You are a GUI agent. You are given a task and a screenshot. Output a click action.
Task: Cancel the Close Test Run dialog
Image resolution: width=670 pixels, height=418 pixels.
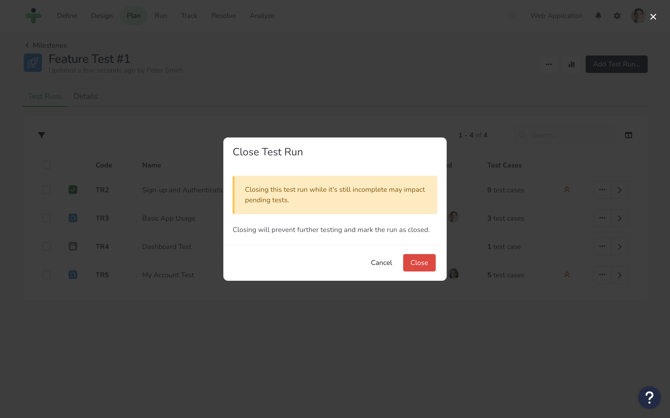pos(381,263)
